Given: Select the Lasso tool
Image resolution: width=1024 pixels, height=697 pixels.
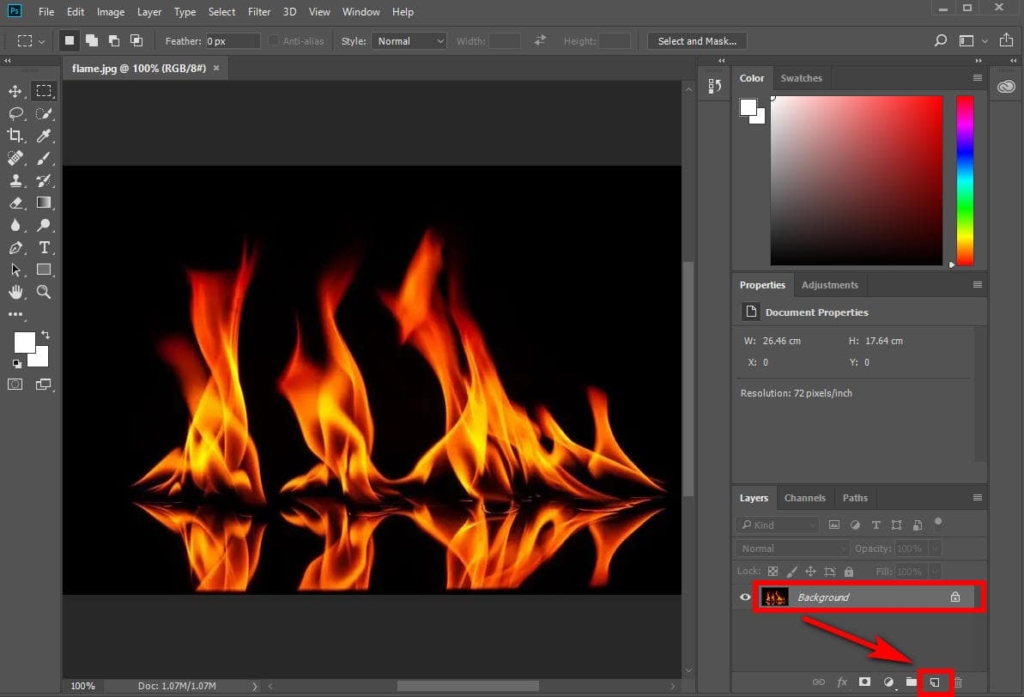Looking at the screenshot, I should (x=14, y=113).
